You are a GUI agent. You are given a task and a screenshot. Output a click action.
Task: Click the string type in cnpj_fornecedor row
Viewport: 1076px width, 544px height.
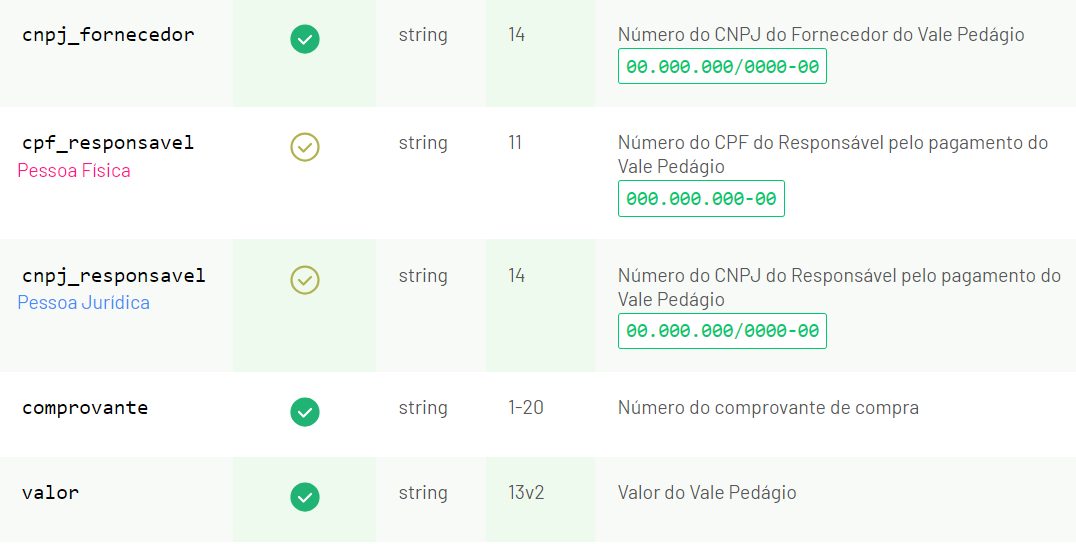(423, 35)
